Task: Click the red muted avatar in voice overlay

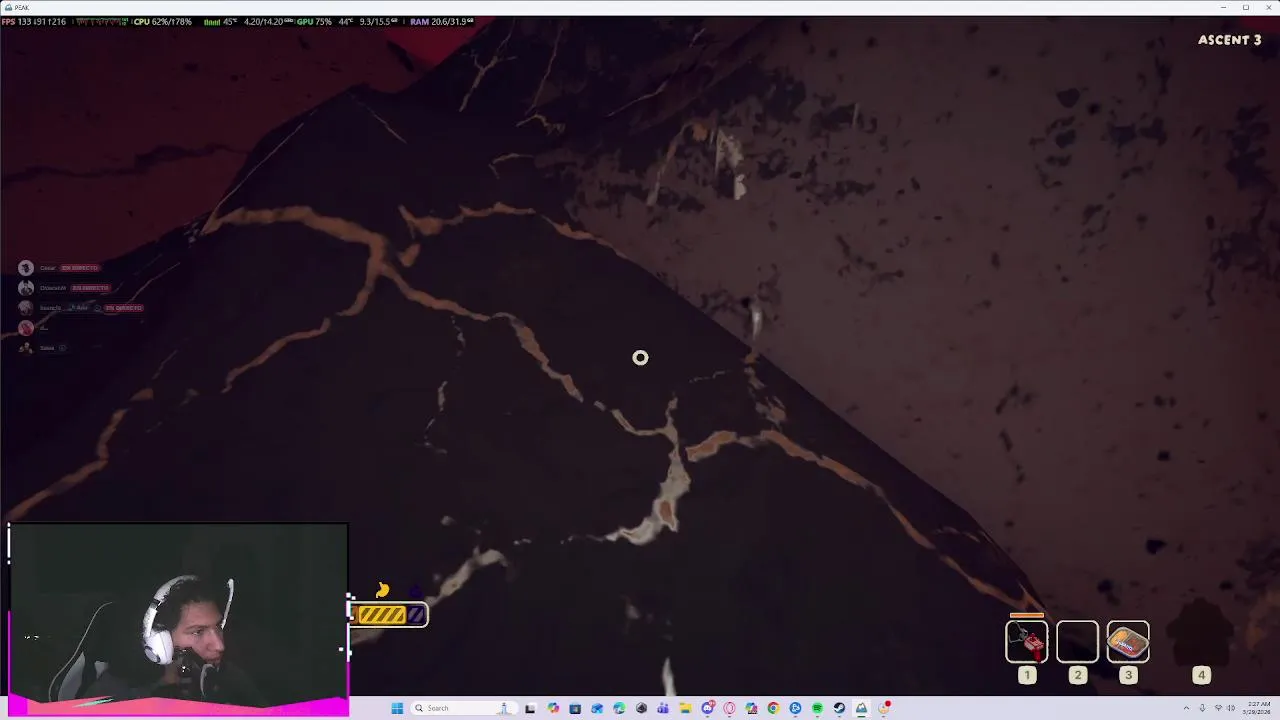Action: click(x=26, y=328)
